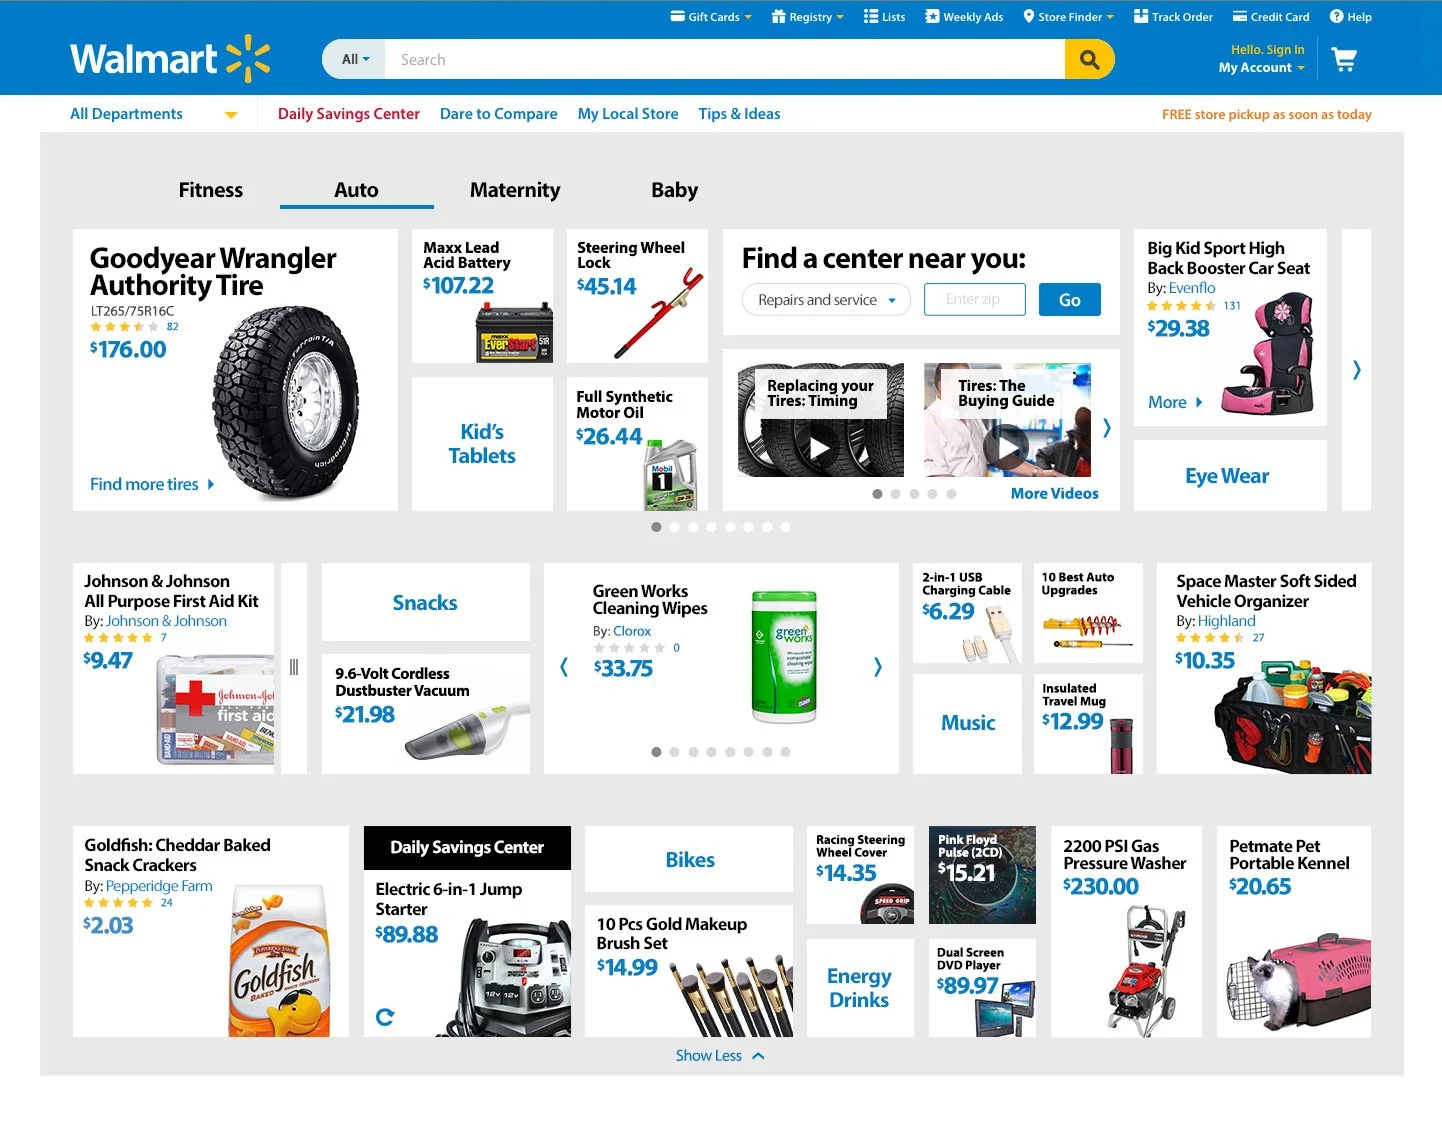Click the Gift Cards icon in top bar
1442x1121 pixels.
(677, 17)
